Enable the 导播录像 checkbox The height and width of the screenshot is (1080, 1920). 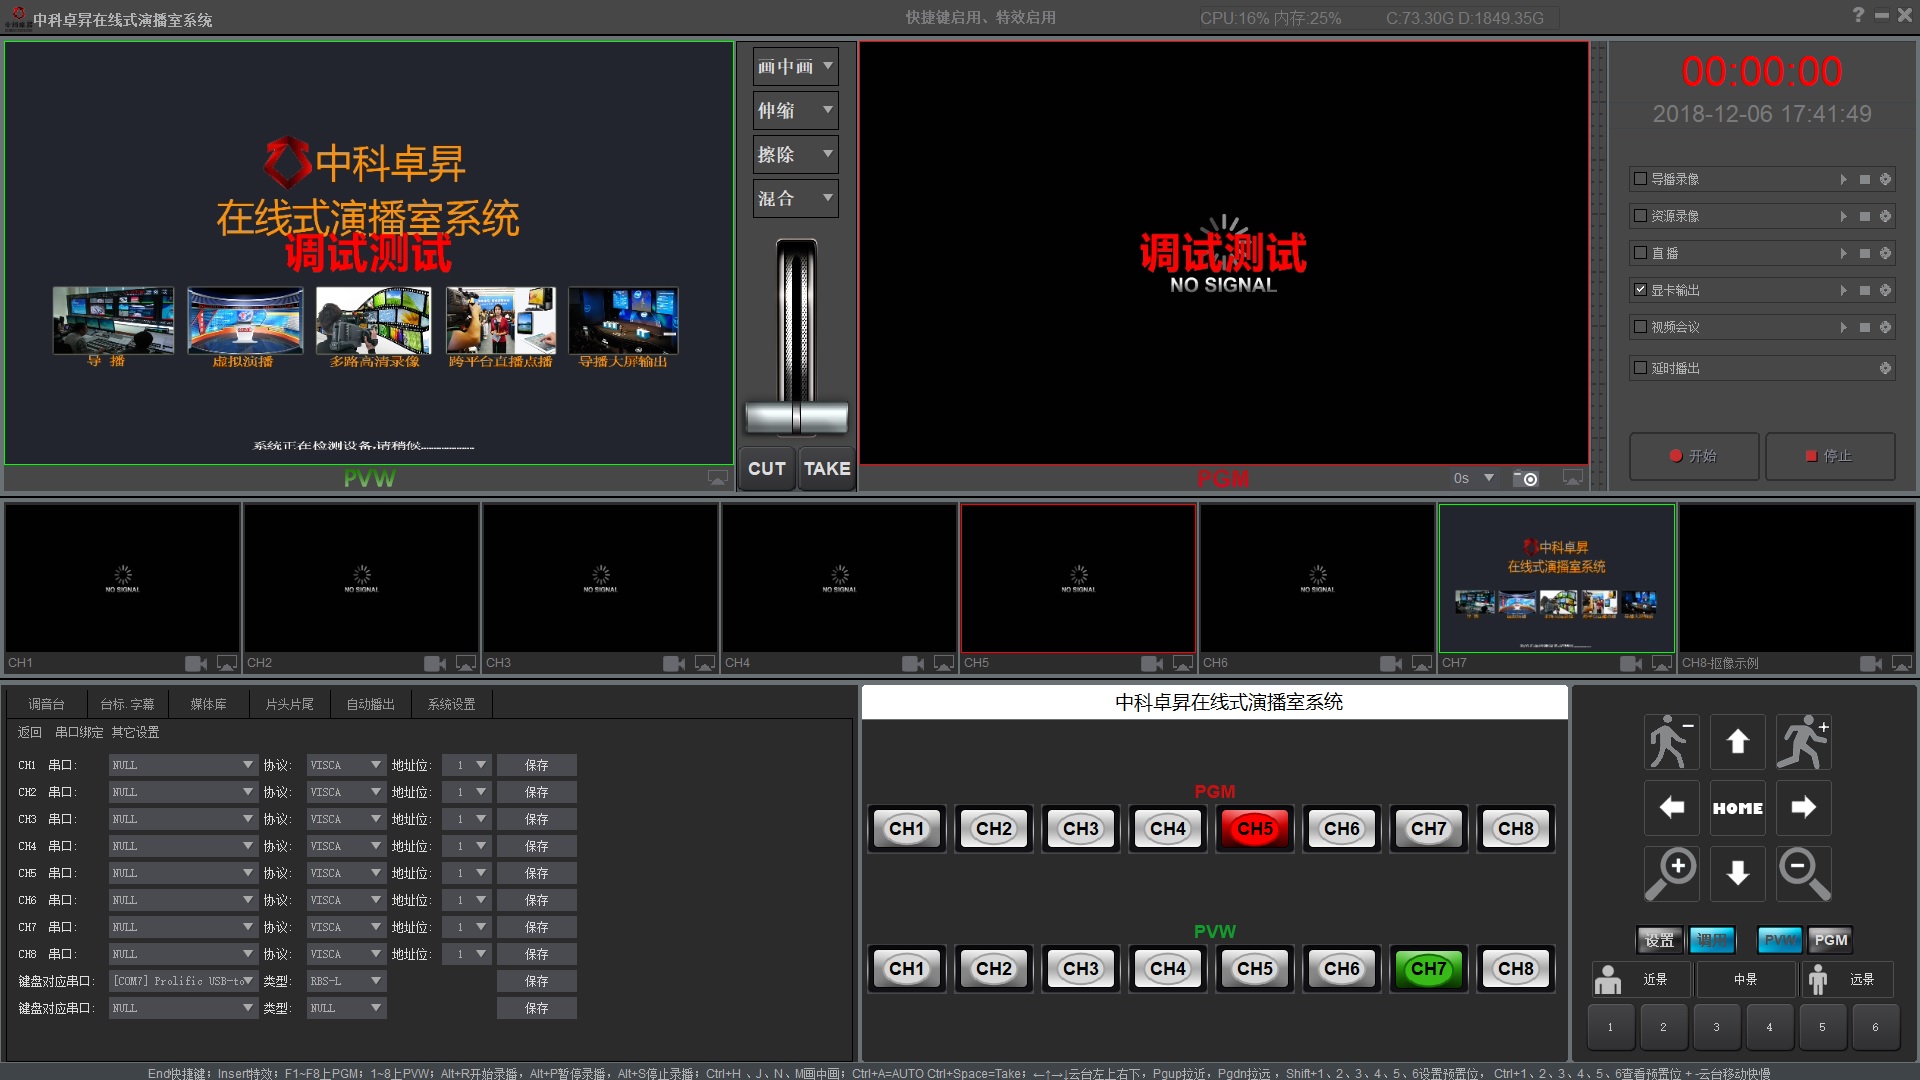tap(1640, 179)
